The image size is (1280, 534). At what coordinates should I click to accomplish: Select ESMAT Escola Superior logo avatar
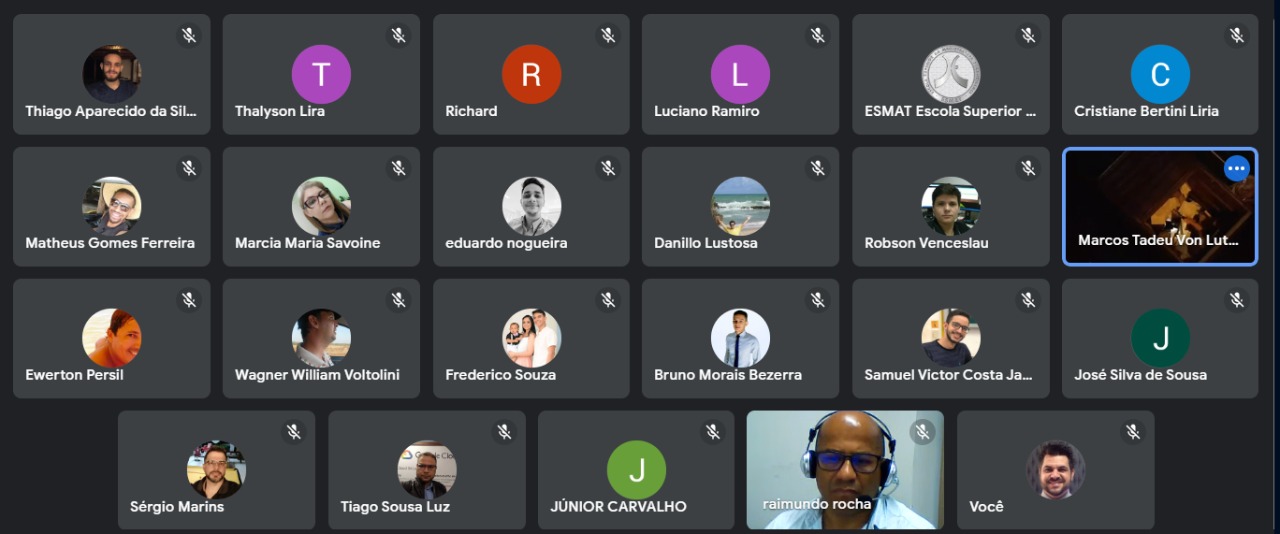[x=950, y=74]
